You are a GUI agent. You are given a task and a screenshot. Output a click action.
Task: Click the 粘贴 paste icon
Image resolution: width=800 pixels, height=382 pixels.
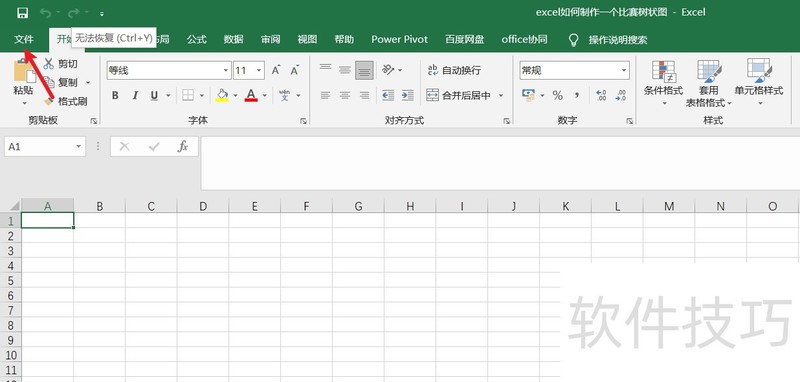(23, 71)
